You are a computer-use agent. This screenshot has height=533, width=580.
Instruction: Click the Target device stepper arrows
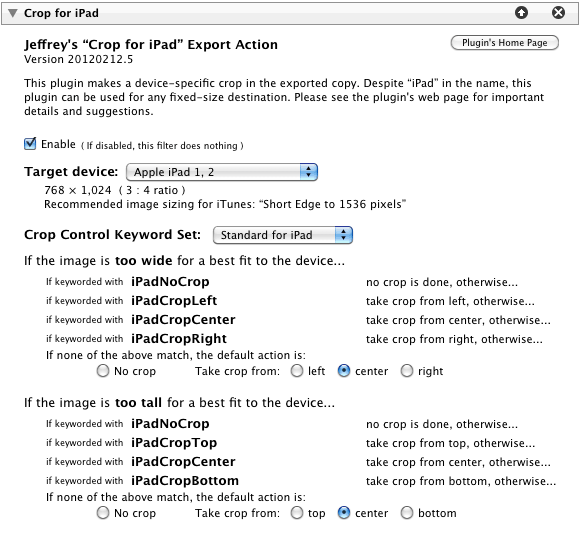308,172
